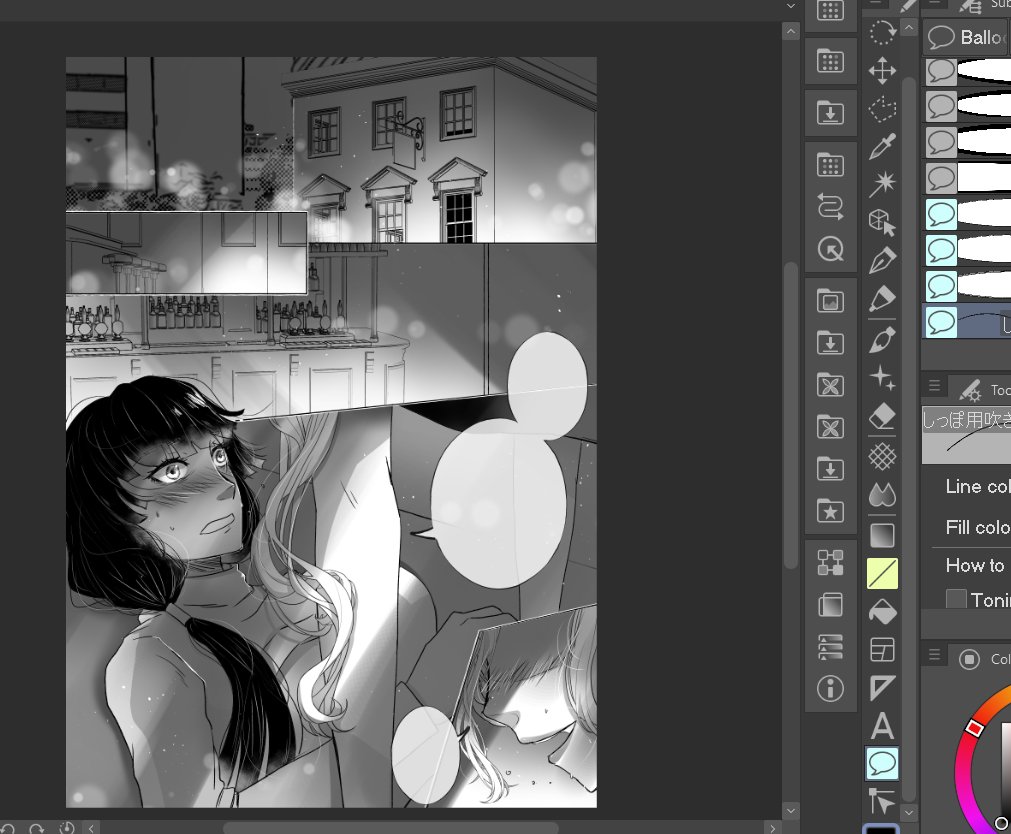Open the folder with star icon
Viewport: 1011px width, 834px height.
[x=830, y=511]
